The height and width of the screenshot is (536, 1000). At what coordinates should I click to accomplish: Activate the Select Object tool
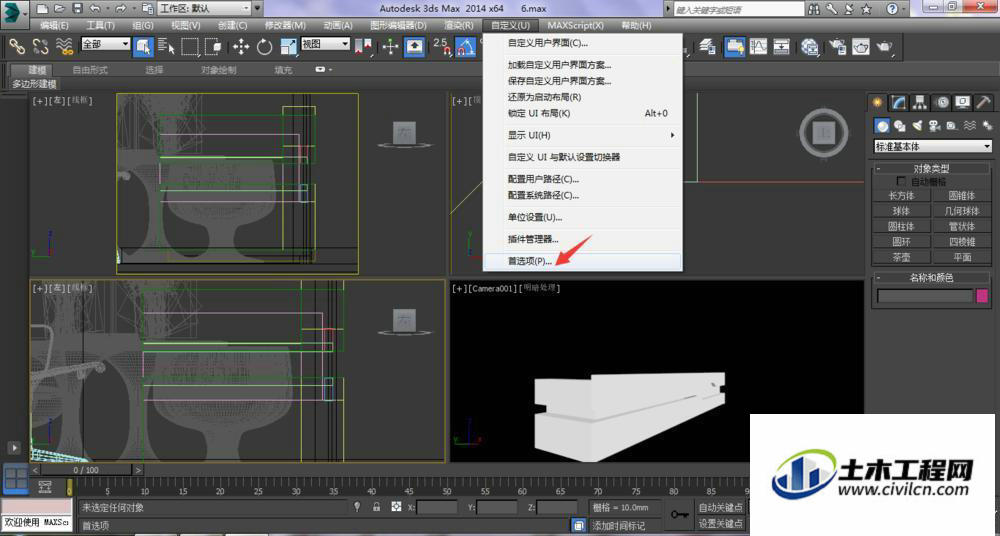click(x=143, y=46)
